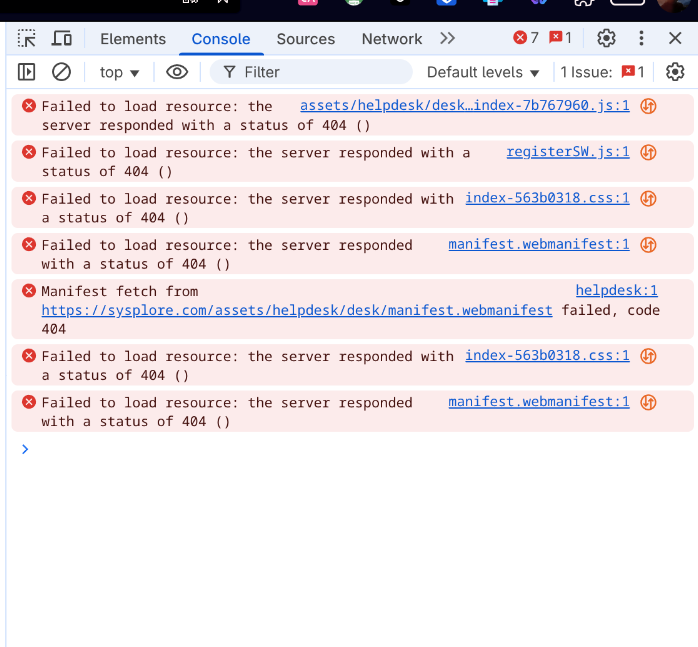The height and width of the screenshot is (647, 698).
Task: Open the helpdesk:1 source link
Action: [616, 291]
